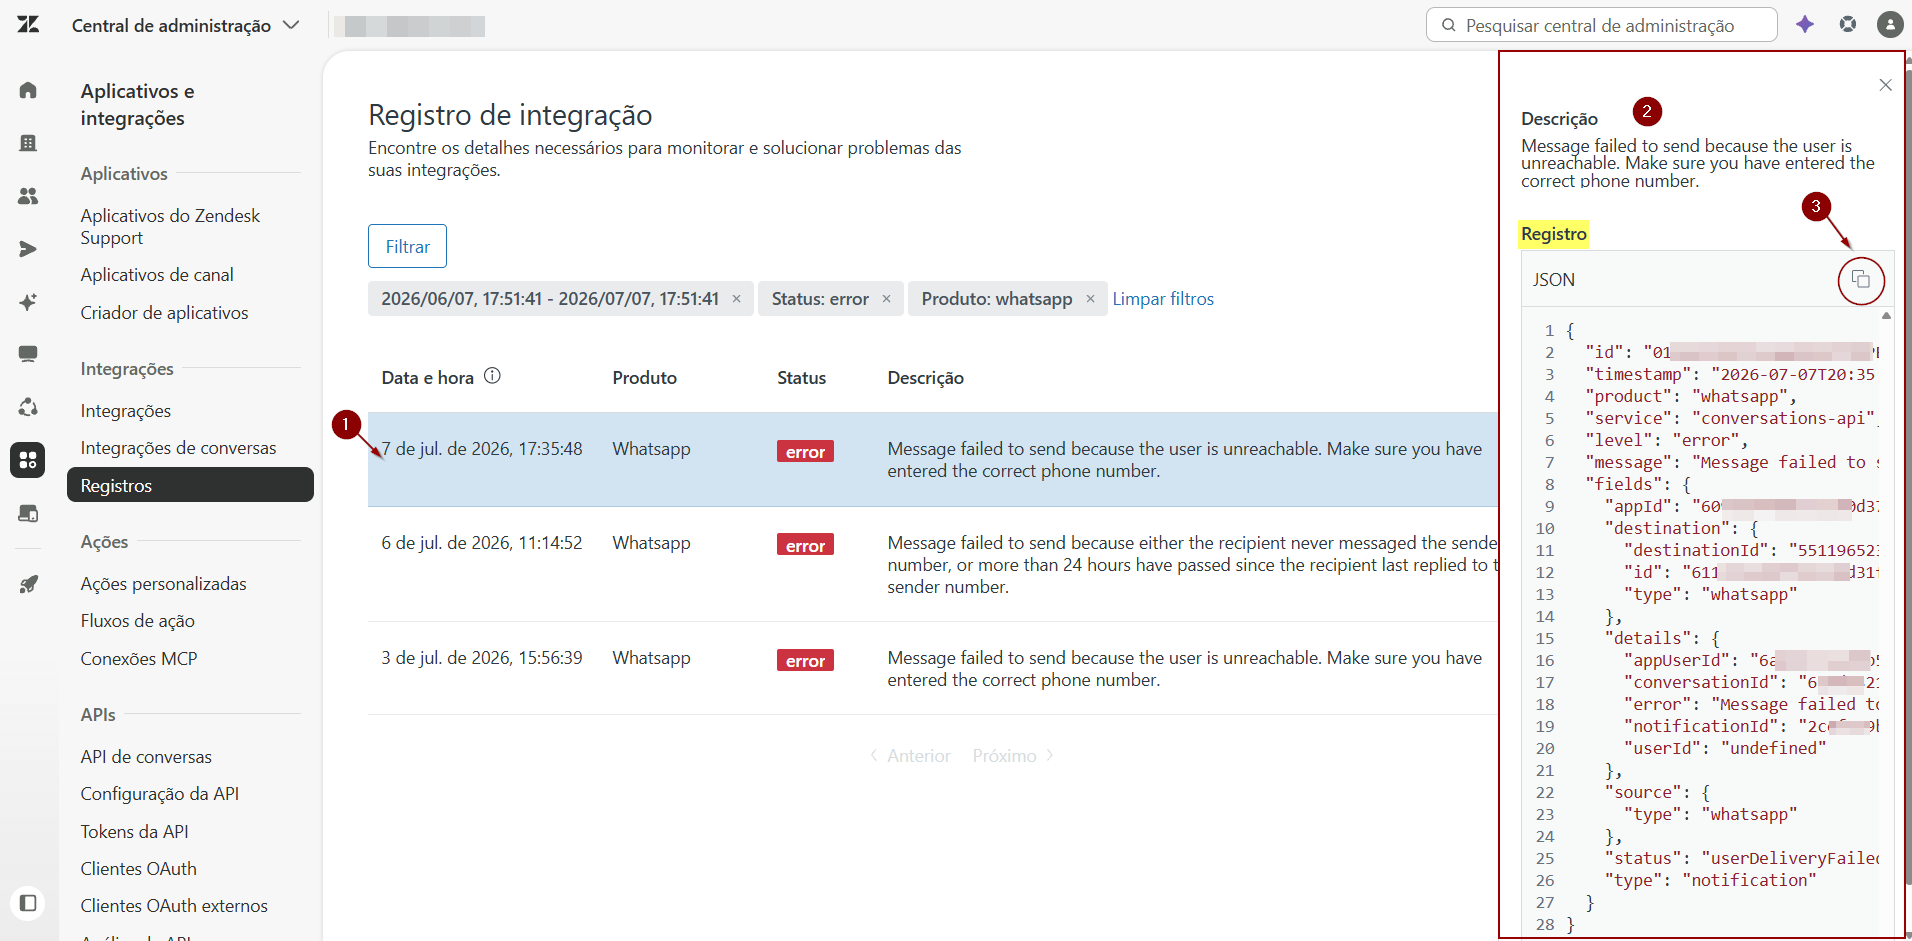Image resolution: width=1912 pixels, height=941 pixels.
Task: Open the Workspaces monitor icon
Action: [x=28, y=354]
